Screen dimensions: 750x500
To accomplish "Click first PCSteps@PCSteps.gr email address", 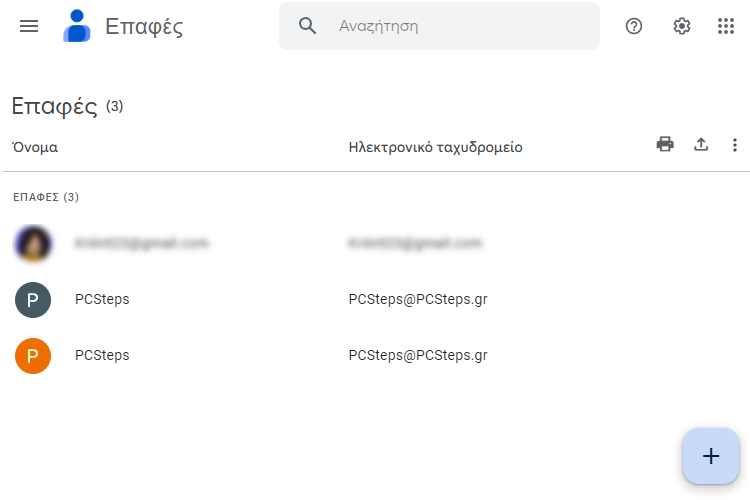I will [418, 300].
